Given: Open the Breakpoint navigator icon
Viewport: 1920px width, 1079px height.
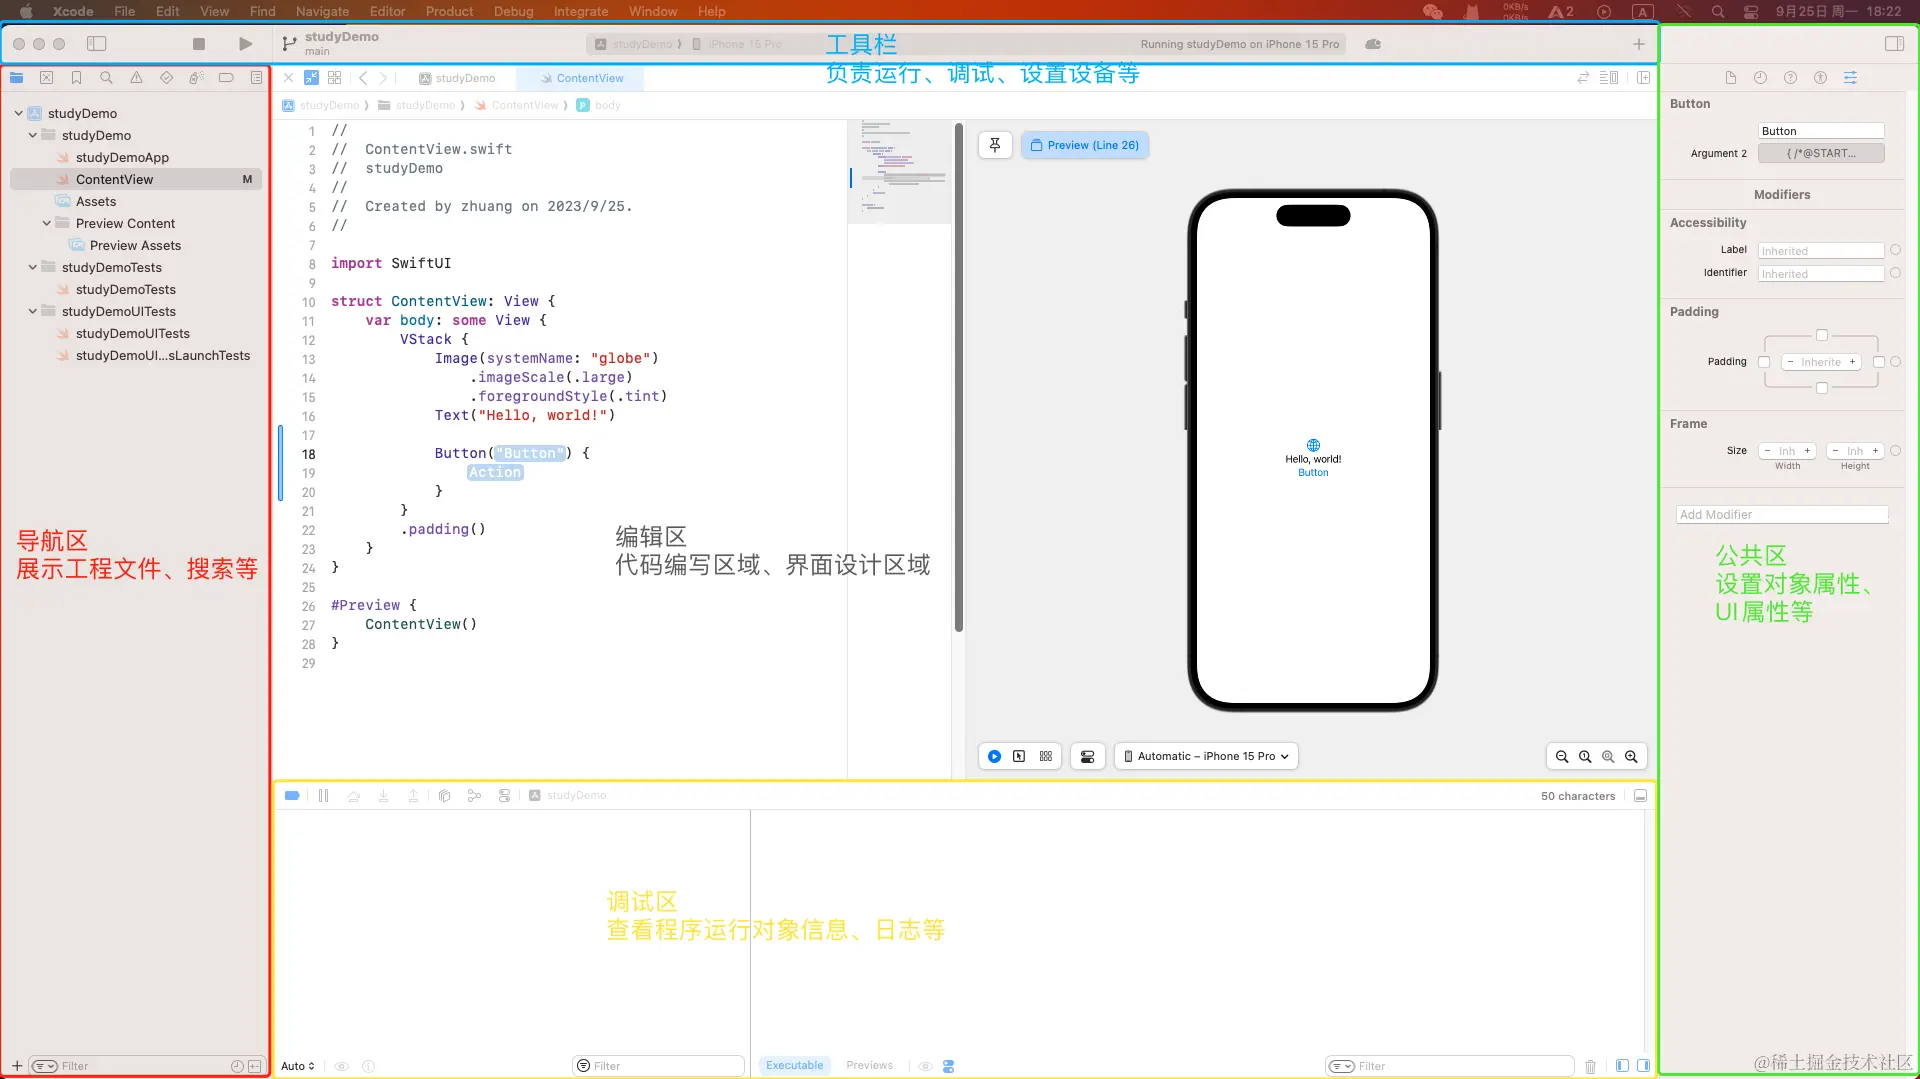Looking at the screenshot, I should (x=226, y=78).
